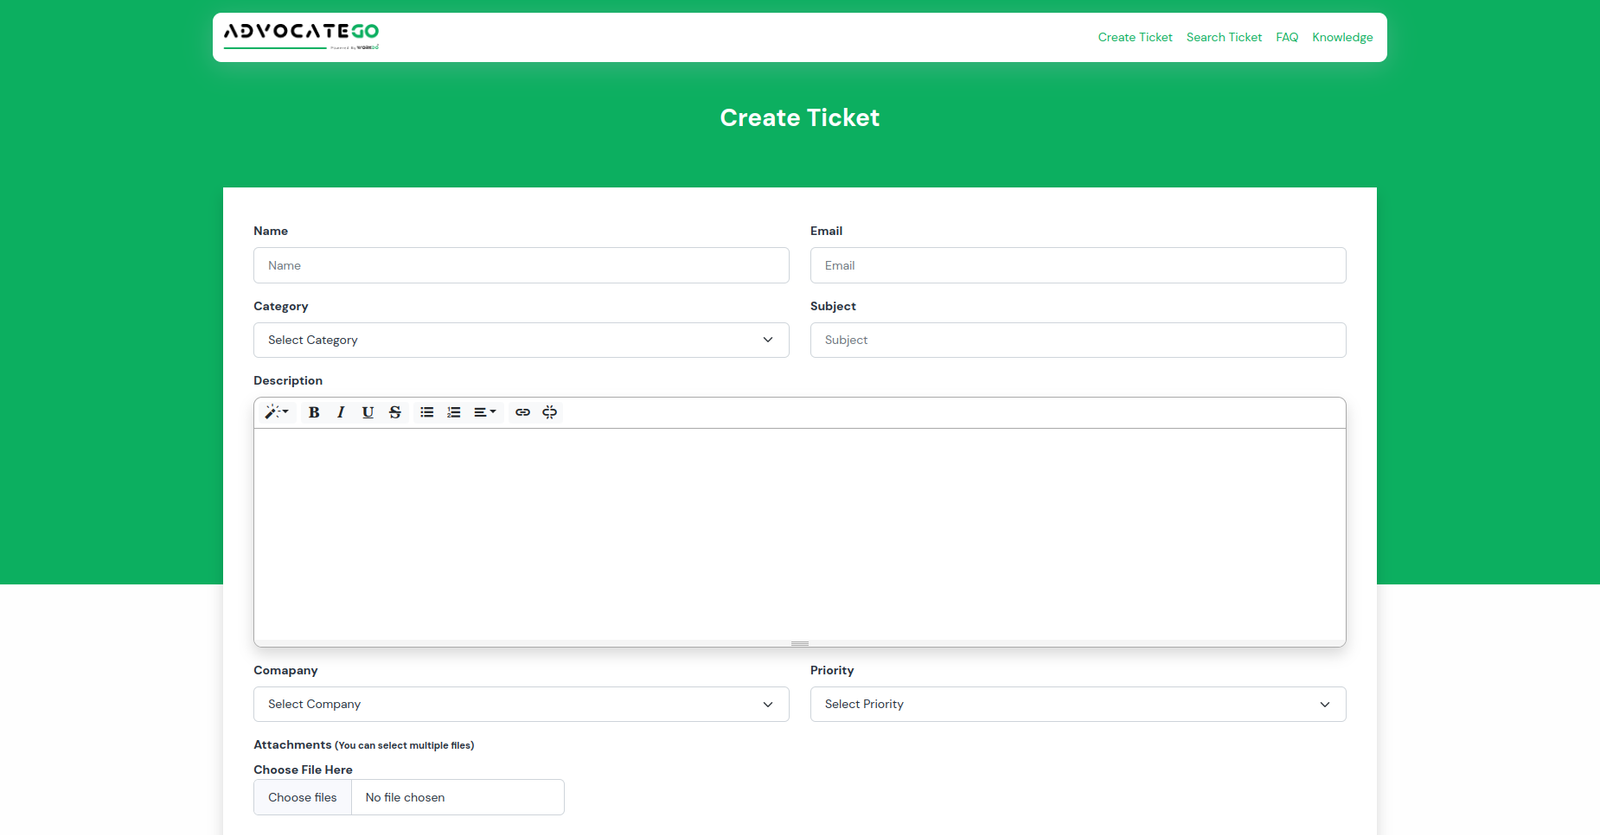Open the Select Company dropdown
Image resolution: width=1600 pixels, height=835 pixels.
click(x=521, y=704)
